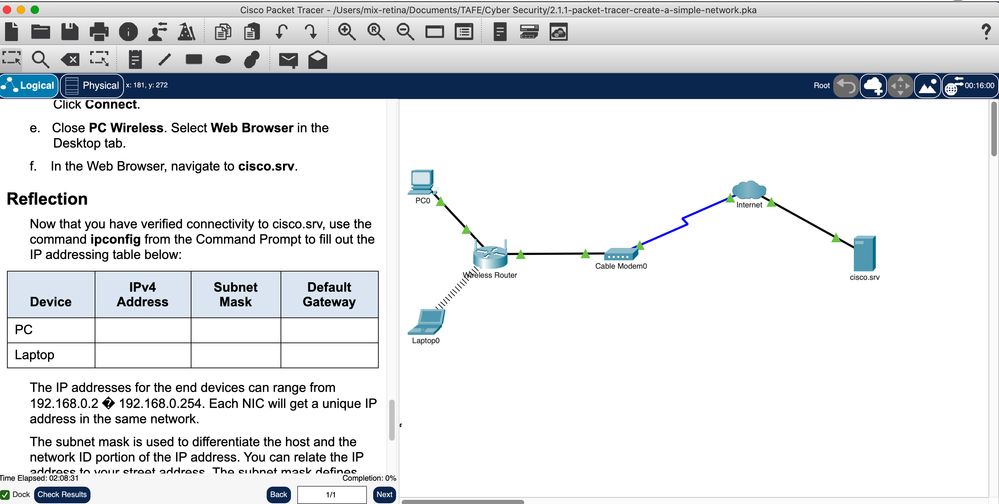Select the PC0 device
Viewport: 999px width, 504px height.
(421, 183)
